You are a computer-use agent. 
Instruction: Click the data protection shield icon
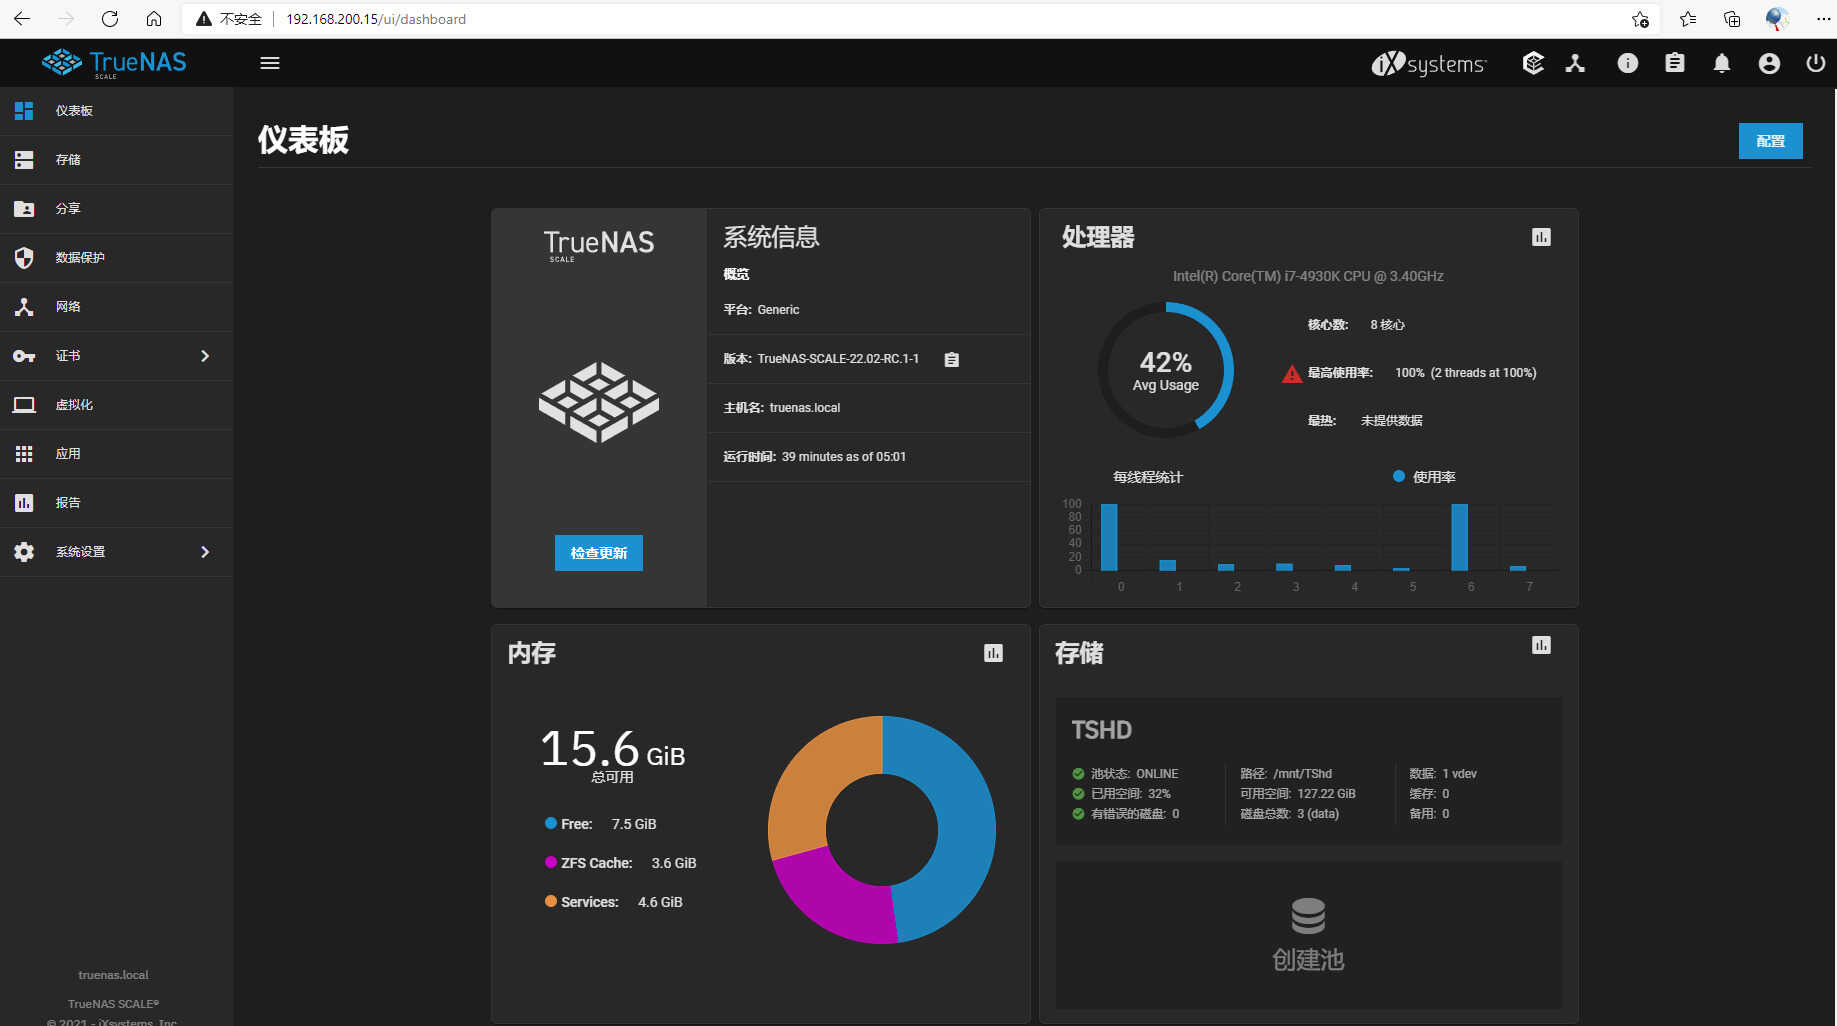[24, 258]
